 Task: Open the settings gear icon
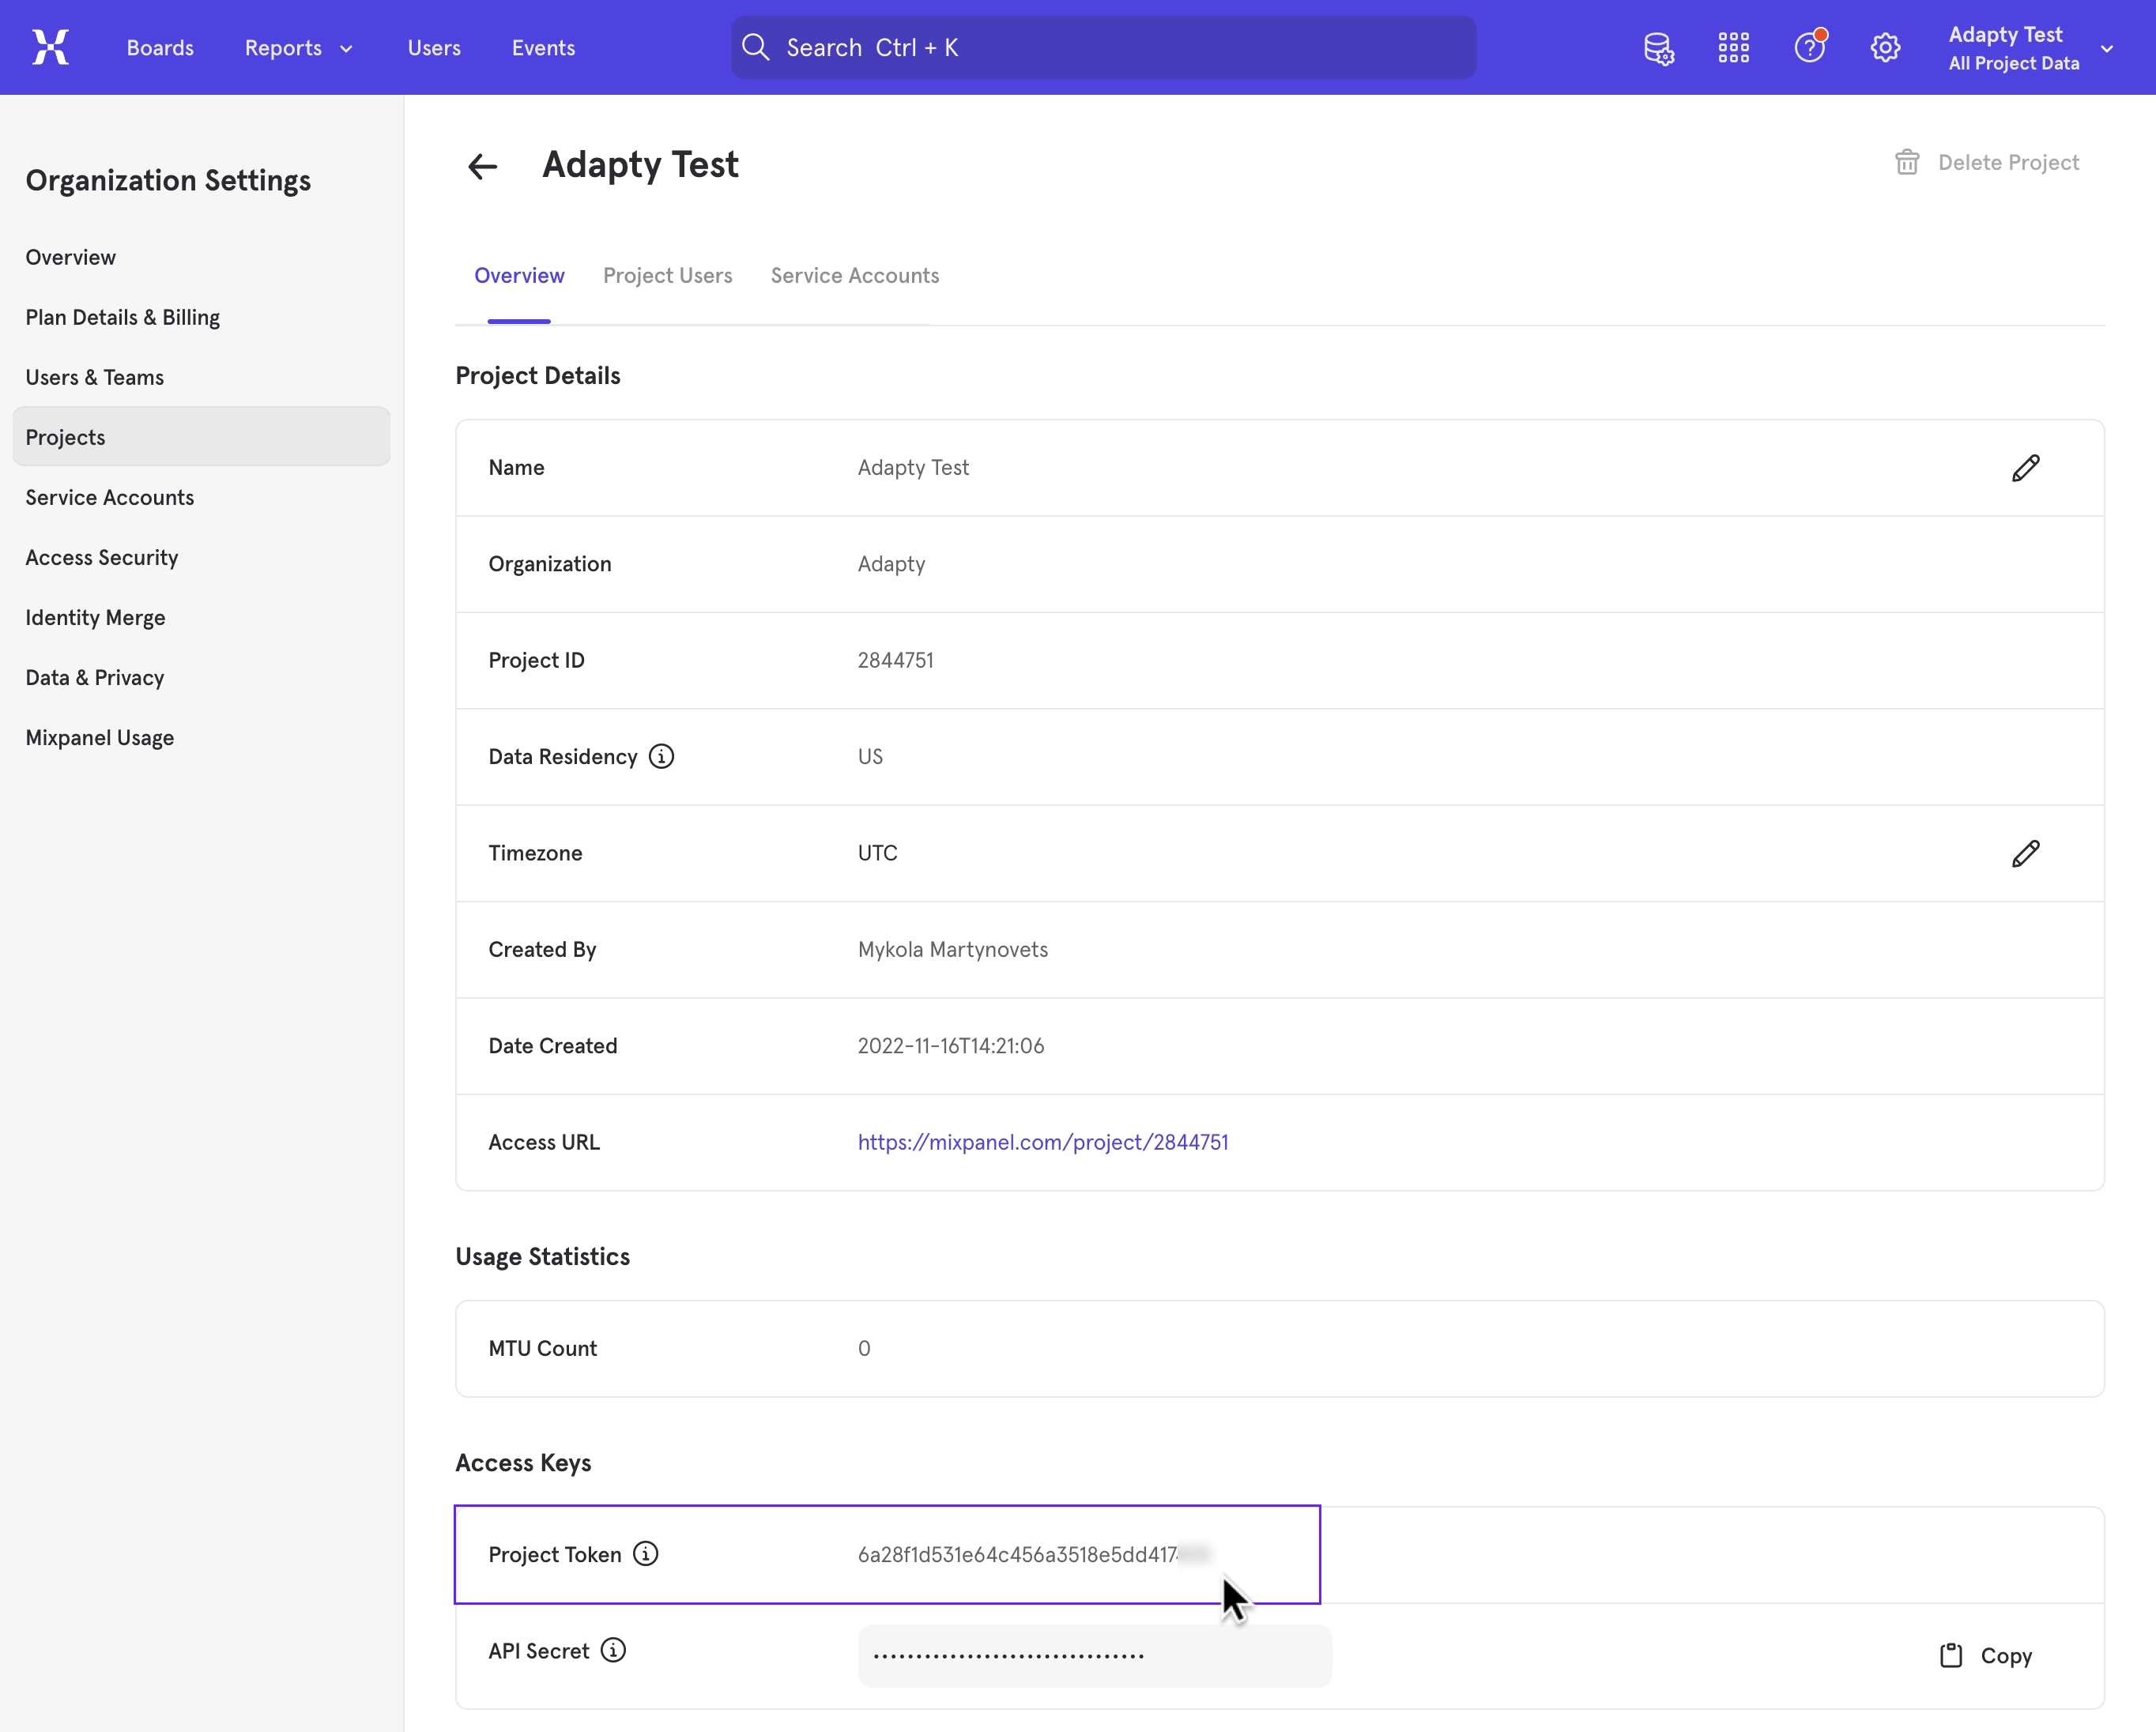[1886, 47]
